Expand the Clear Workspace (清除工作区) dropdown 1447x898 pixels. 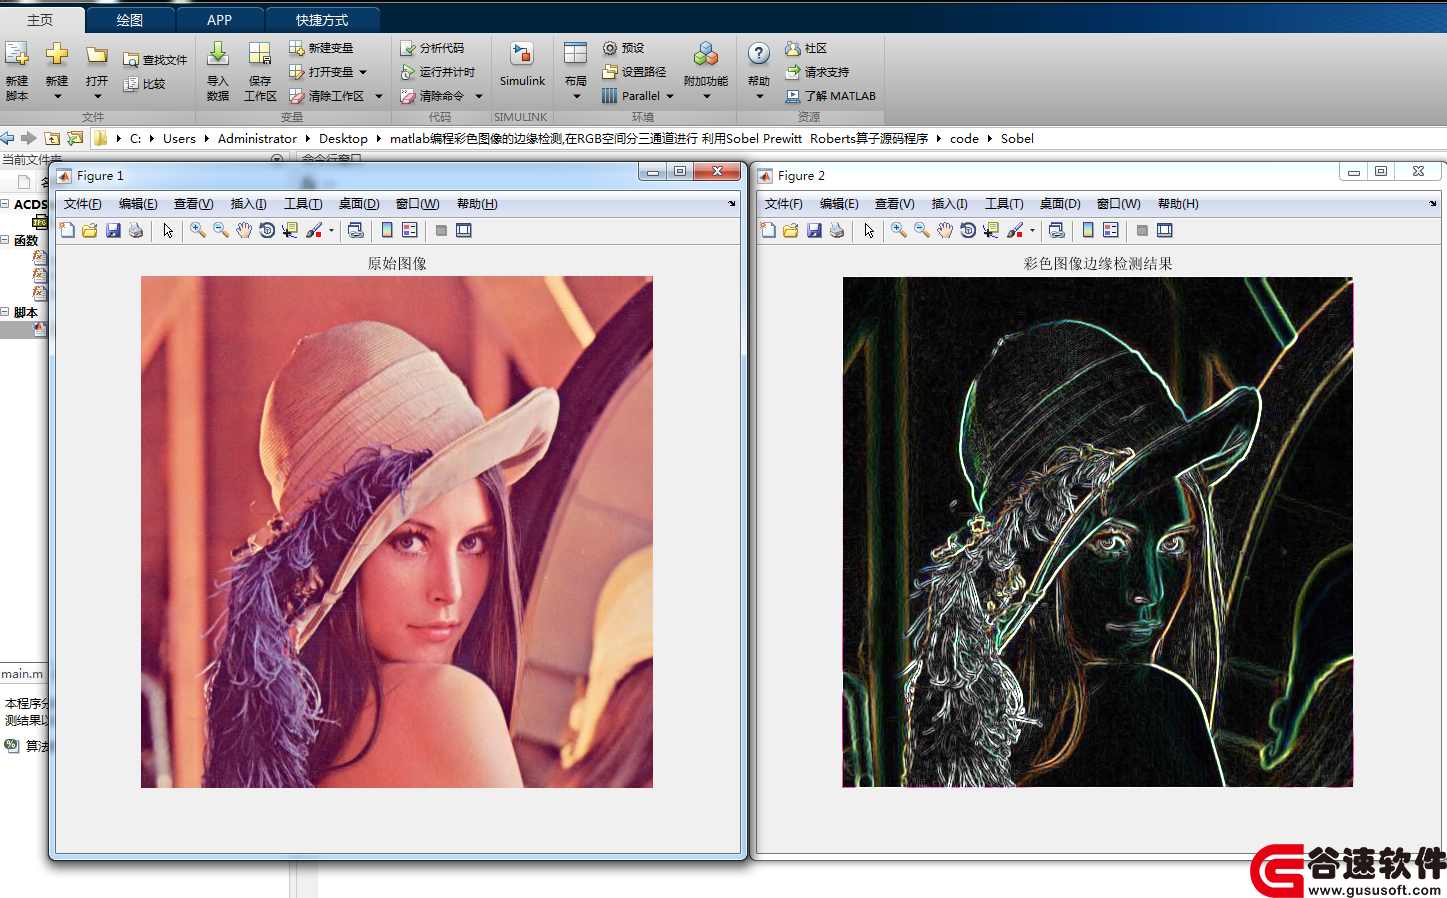[x=379, y=96]
